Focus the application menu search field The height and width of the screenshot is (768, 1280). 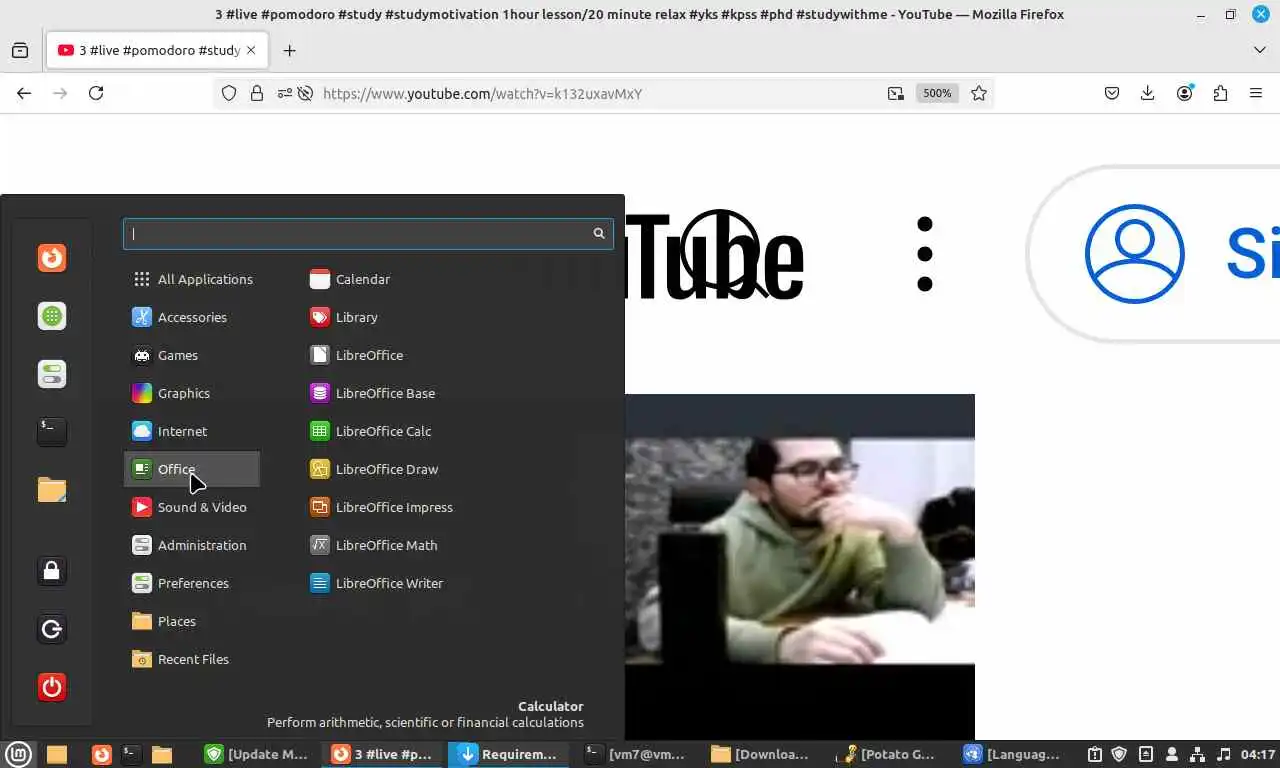coord(368,233)
